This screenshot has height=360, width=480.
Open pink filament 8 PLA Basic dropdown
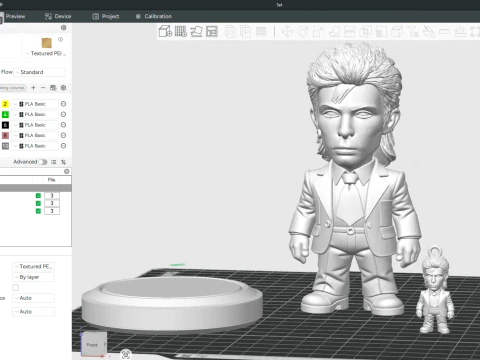point(35,135)
